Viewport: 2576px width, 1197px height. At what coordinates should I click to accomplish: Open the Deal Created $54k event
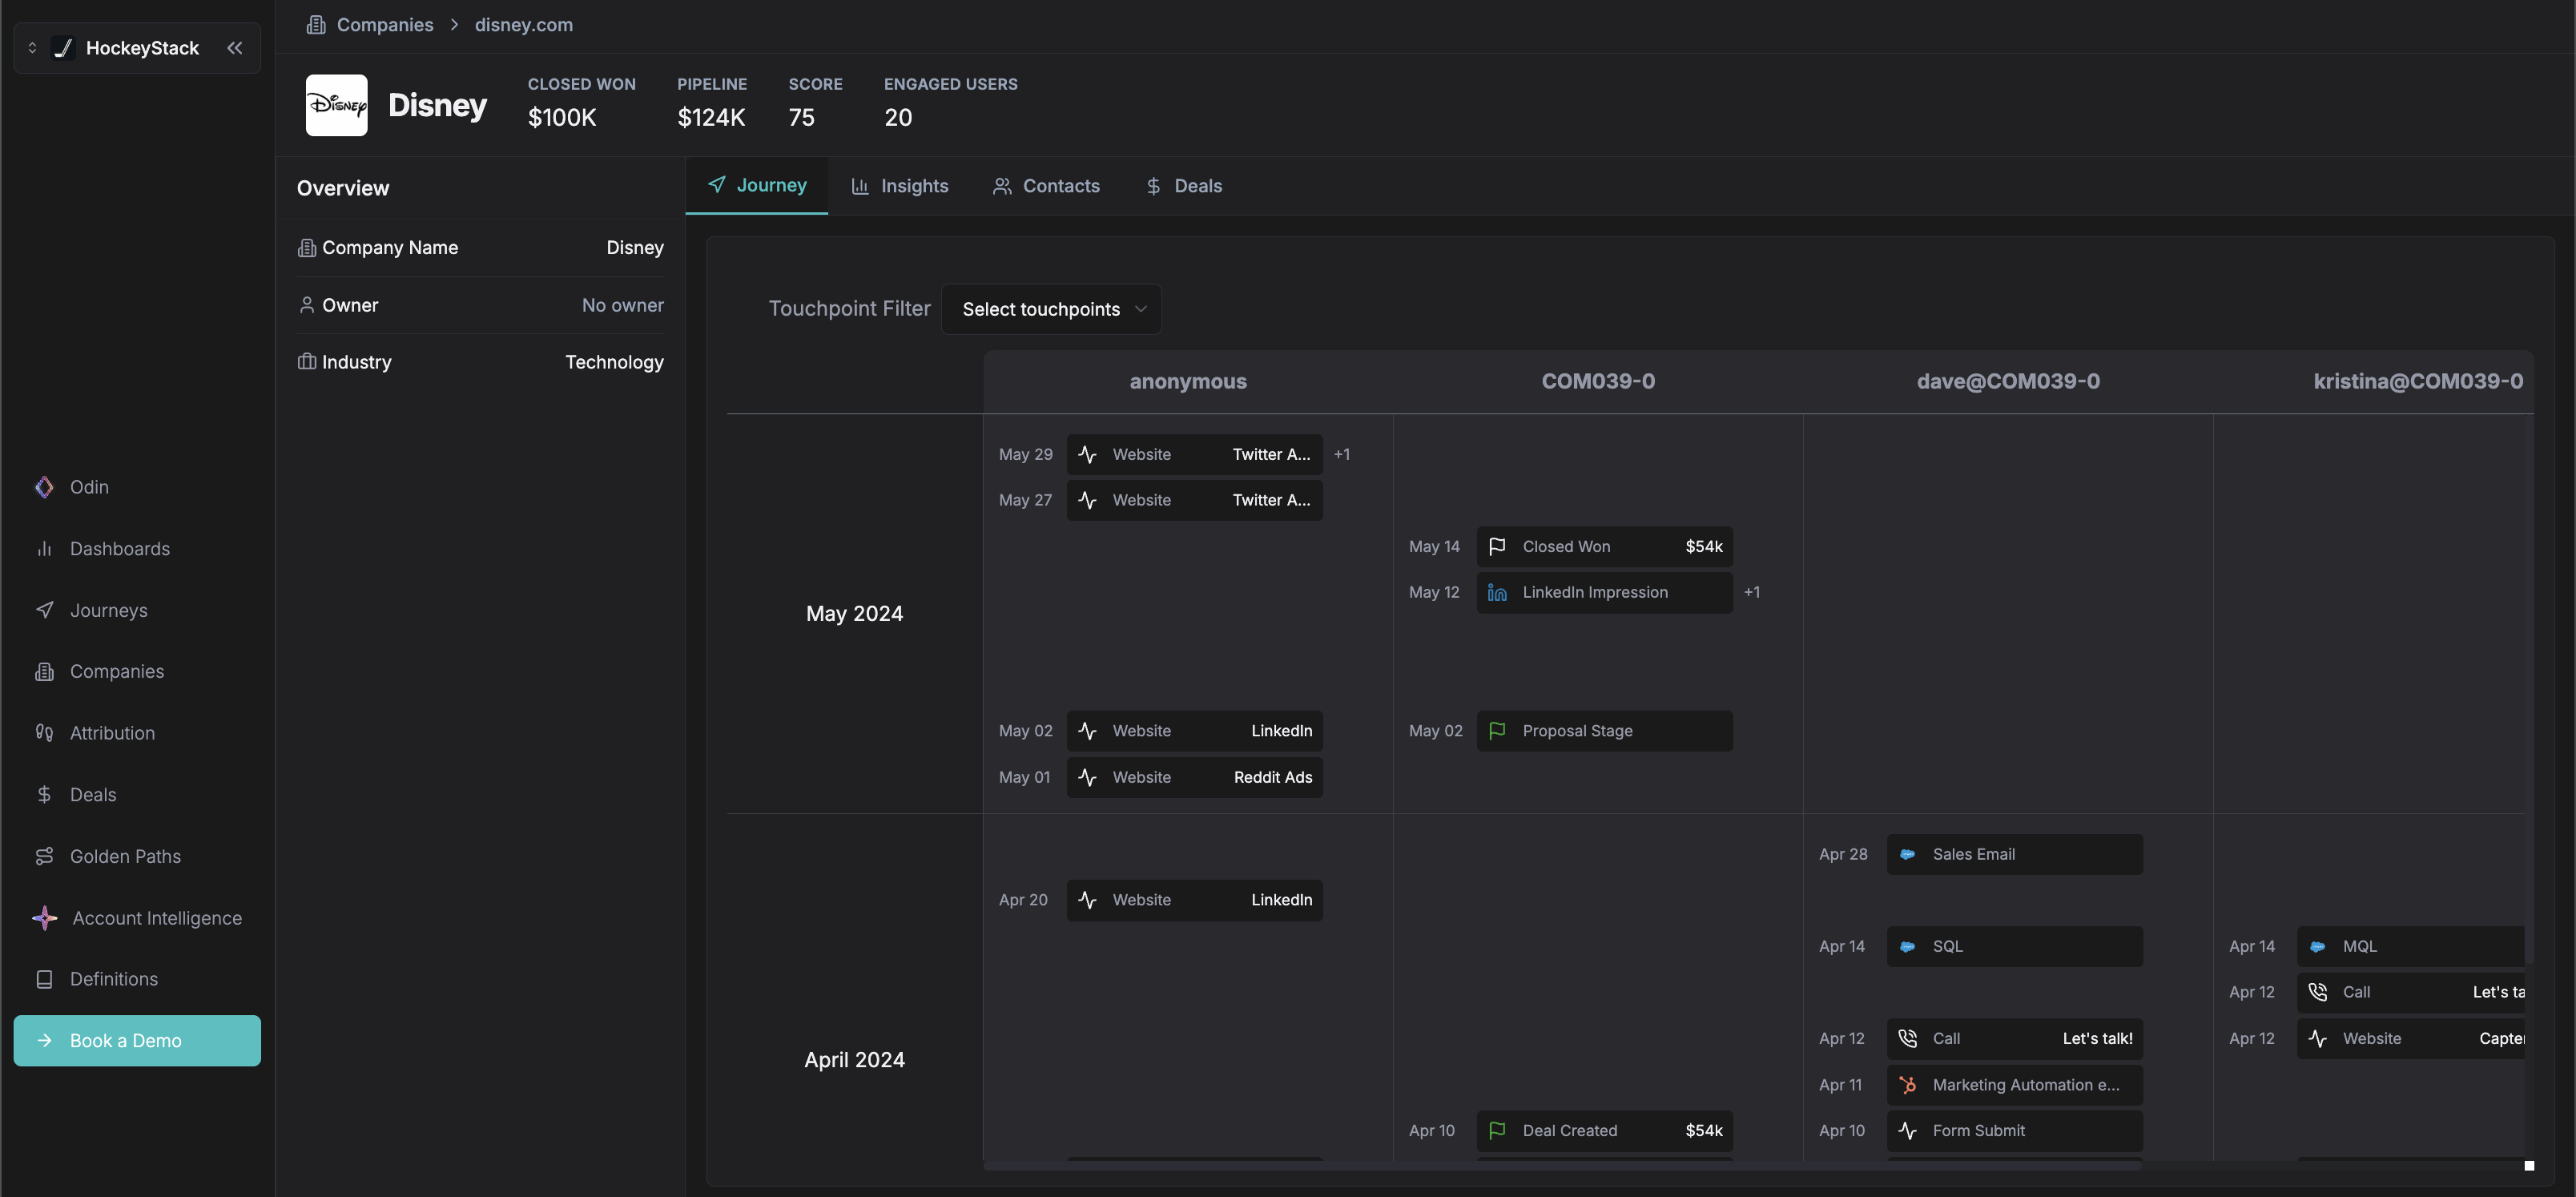click(1605, 1131)
